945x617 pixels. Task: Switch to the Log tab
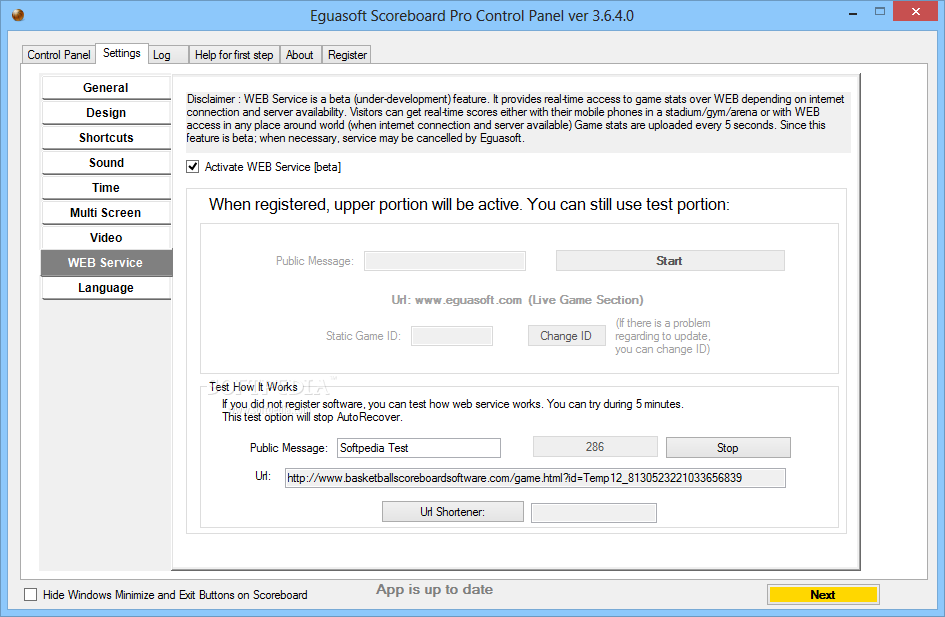(x=168, y=55)
